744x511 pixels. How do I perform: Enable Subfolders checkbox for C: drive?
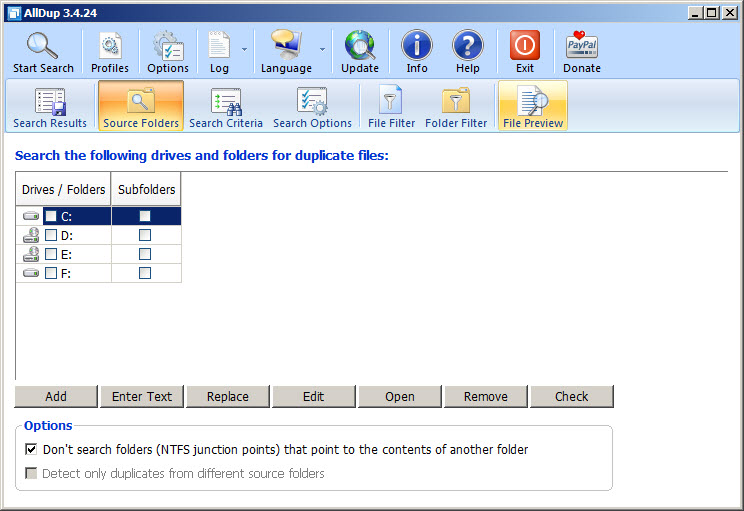click(x=145, y=216)
